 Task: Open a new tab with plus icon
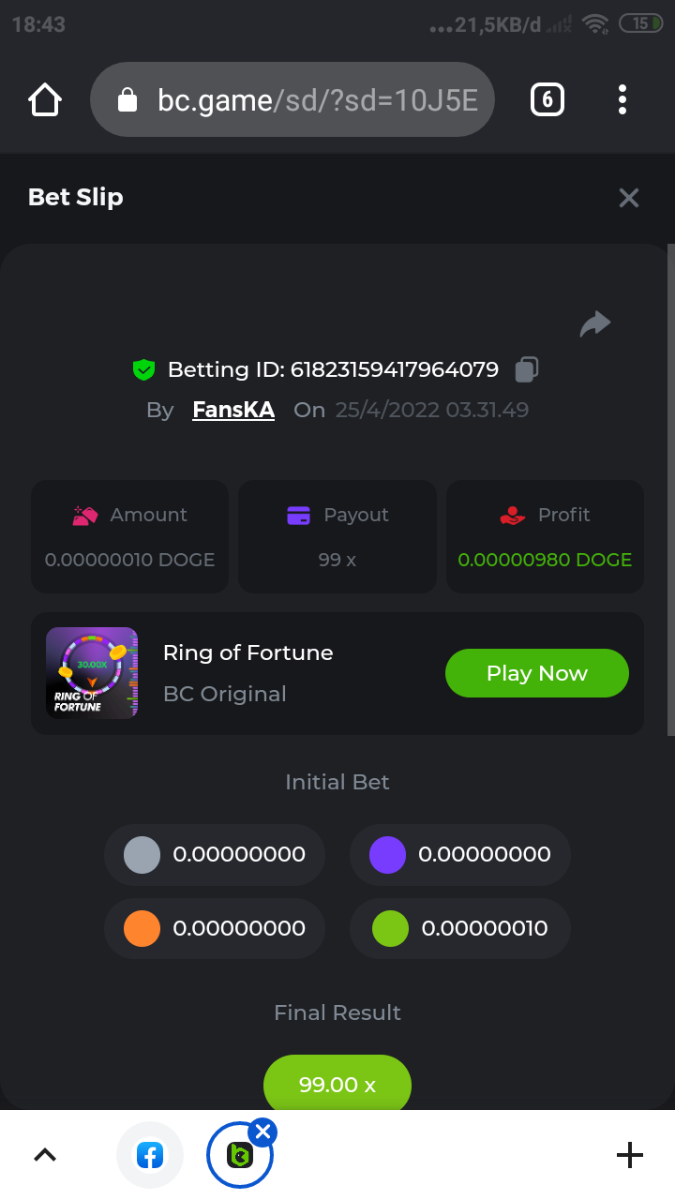click(629, 1156)
